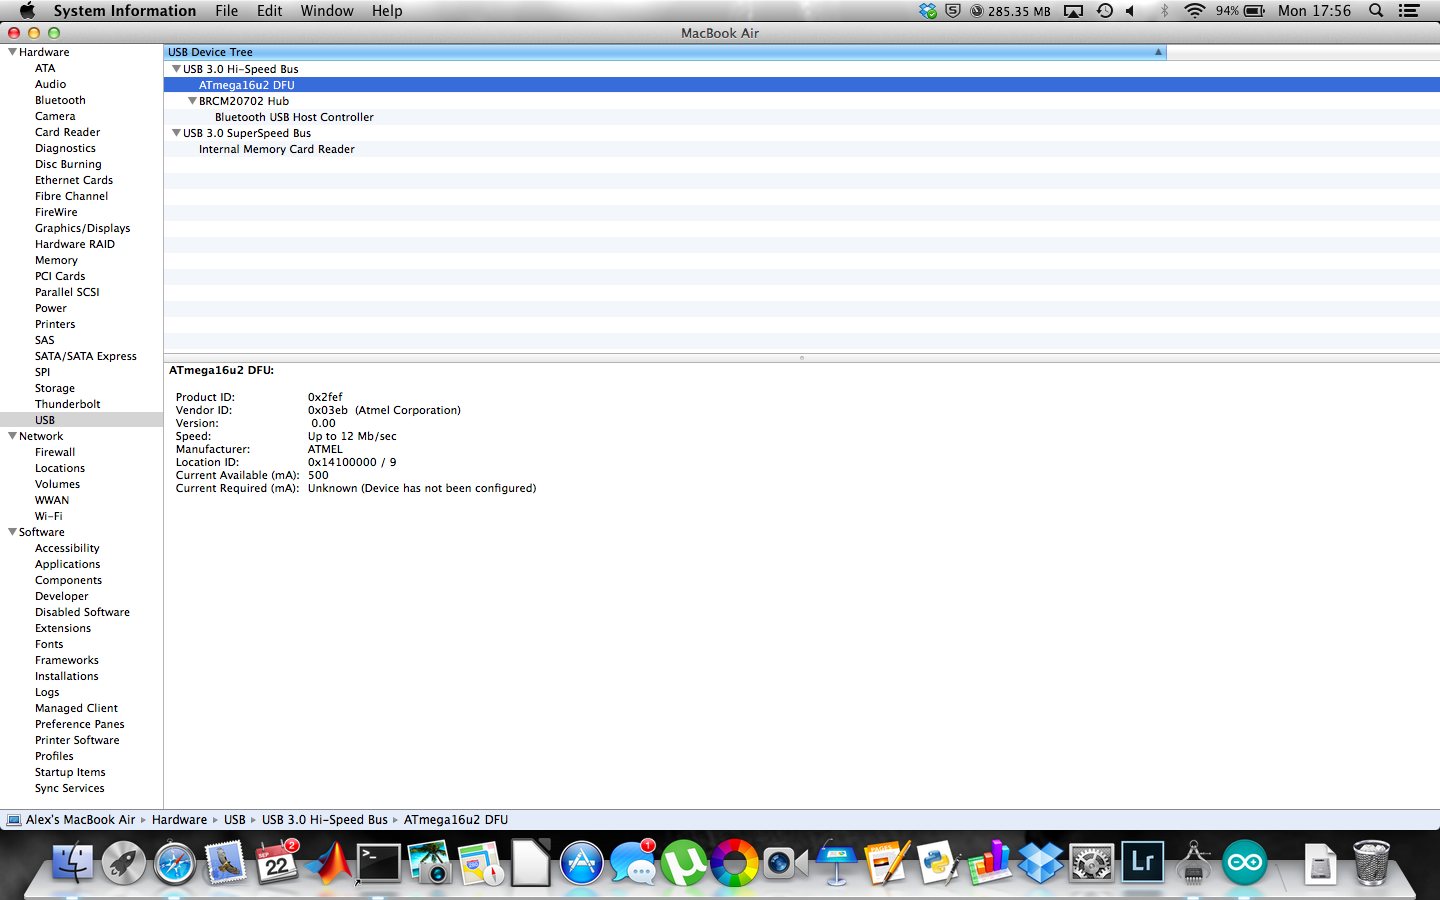
Task: Collapse USB 3.0 SuperSpeed Bus triangle
Action: coord(176,133)
